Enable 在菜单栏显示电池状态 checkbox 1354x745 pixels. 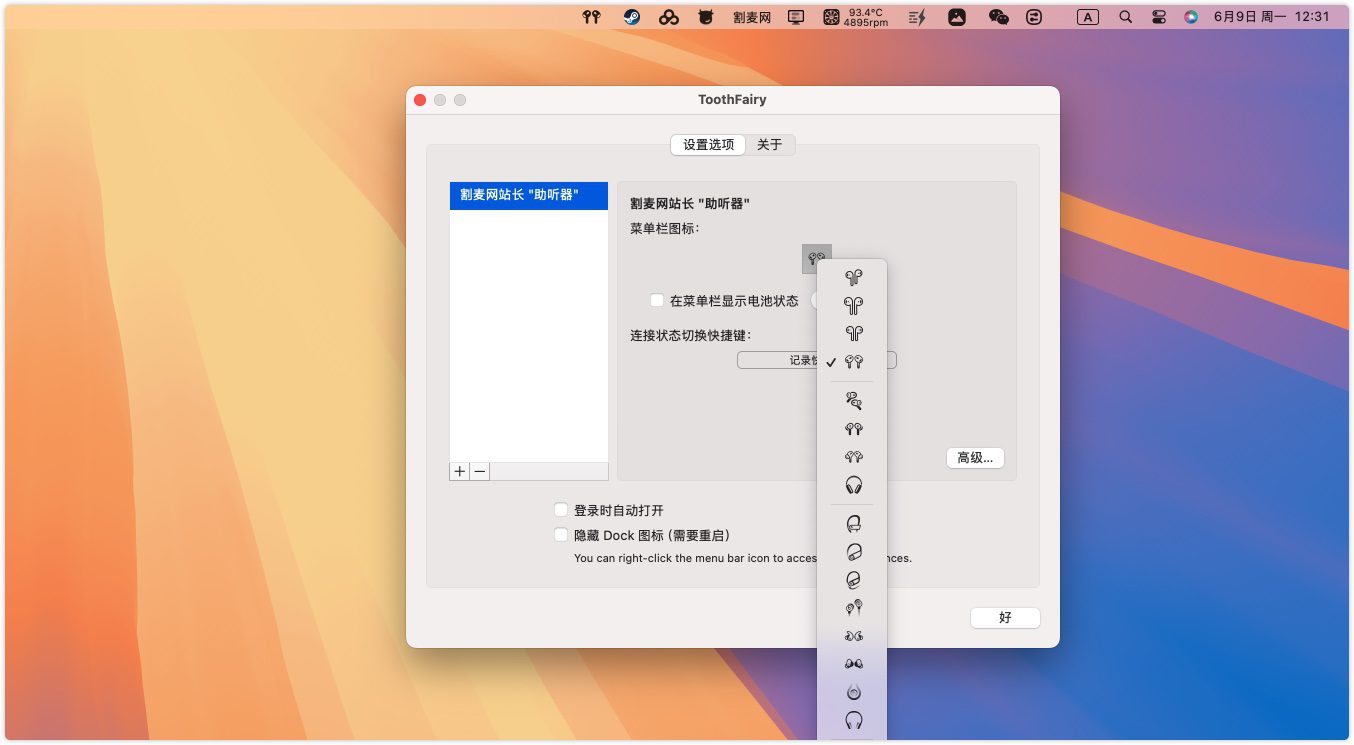pos(657,300)
